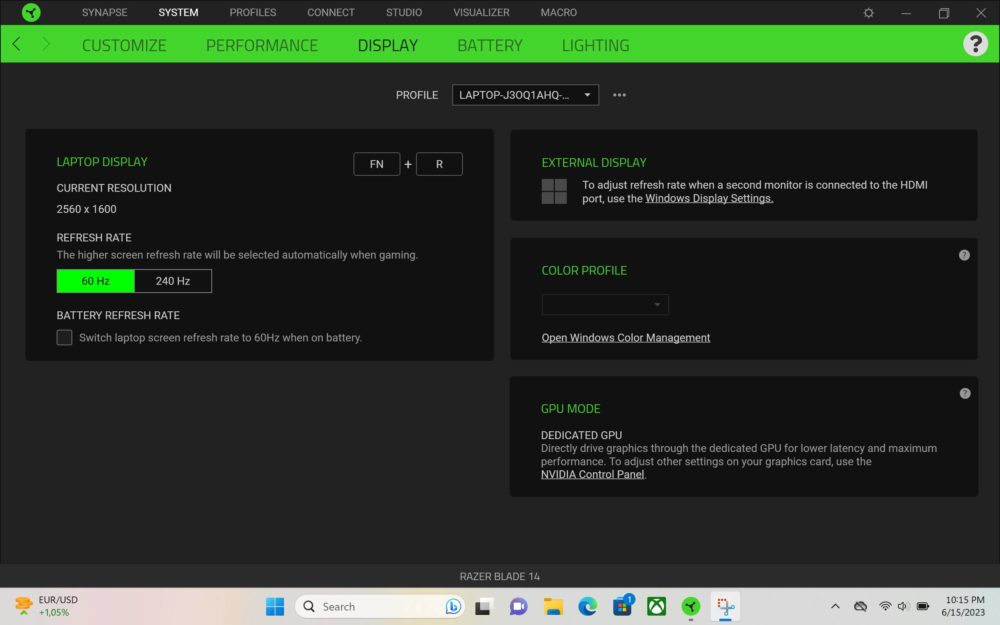The height and width of the screenshot is (625, 1000).
Task: Switch to Razer Synapse taskbar icon
Action: [x=691, y=607]
